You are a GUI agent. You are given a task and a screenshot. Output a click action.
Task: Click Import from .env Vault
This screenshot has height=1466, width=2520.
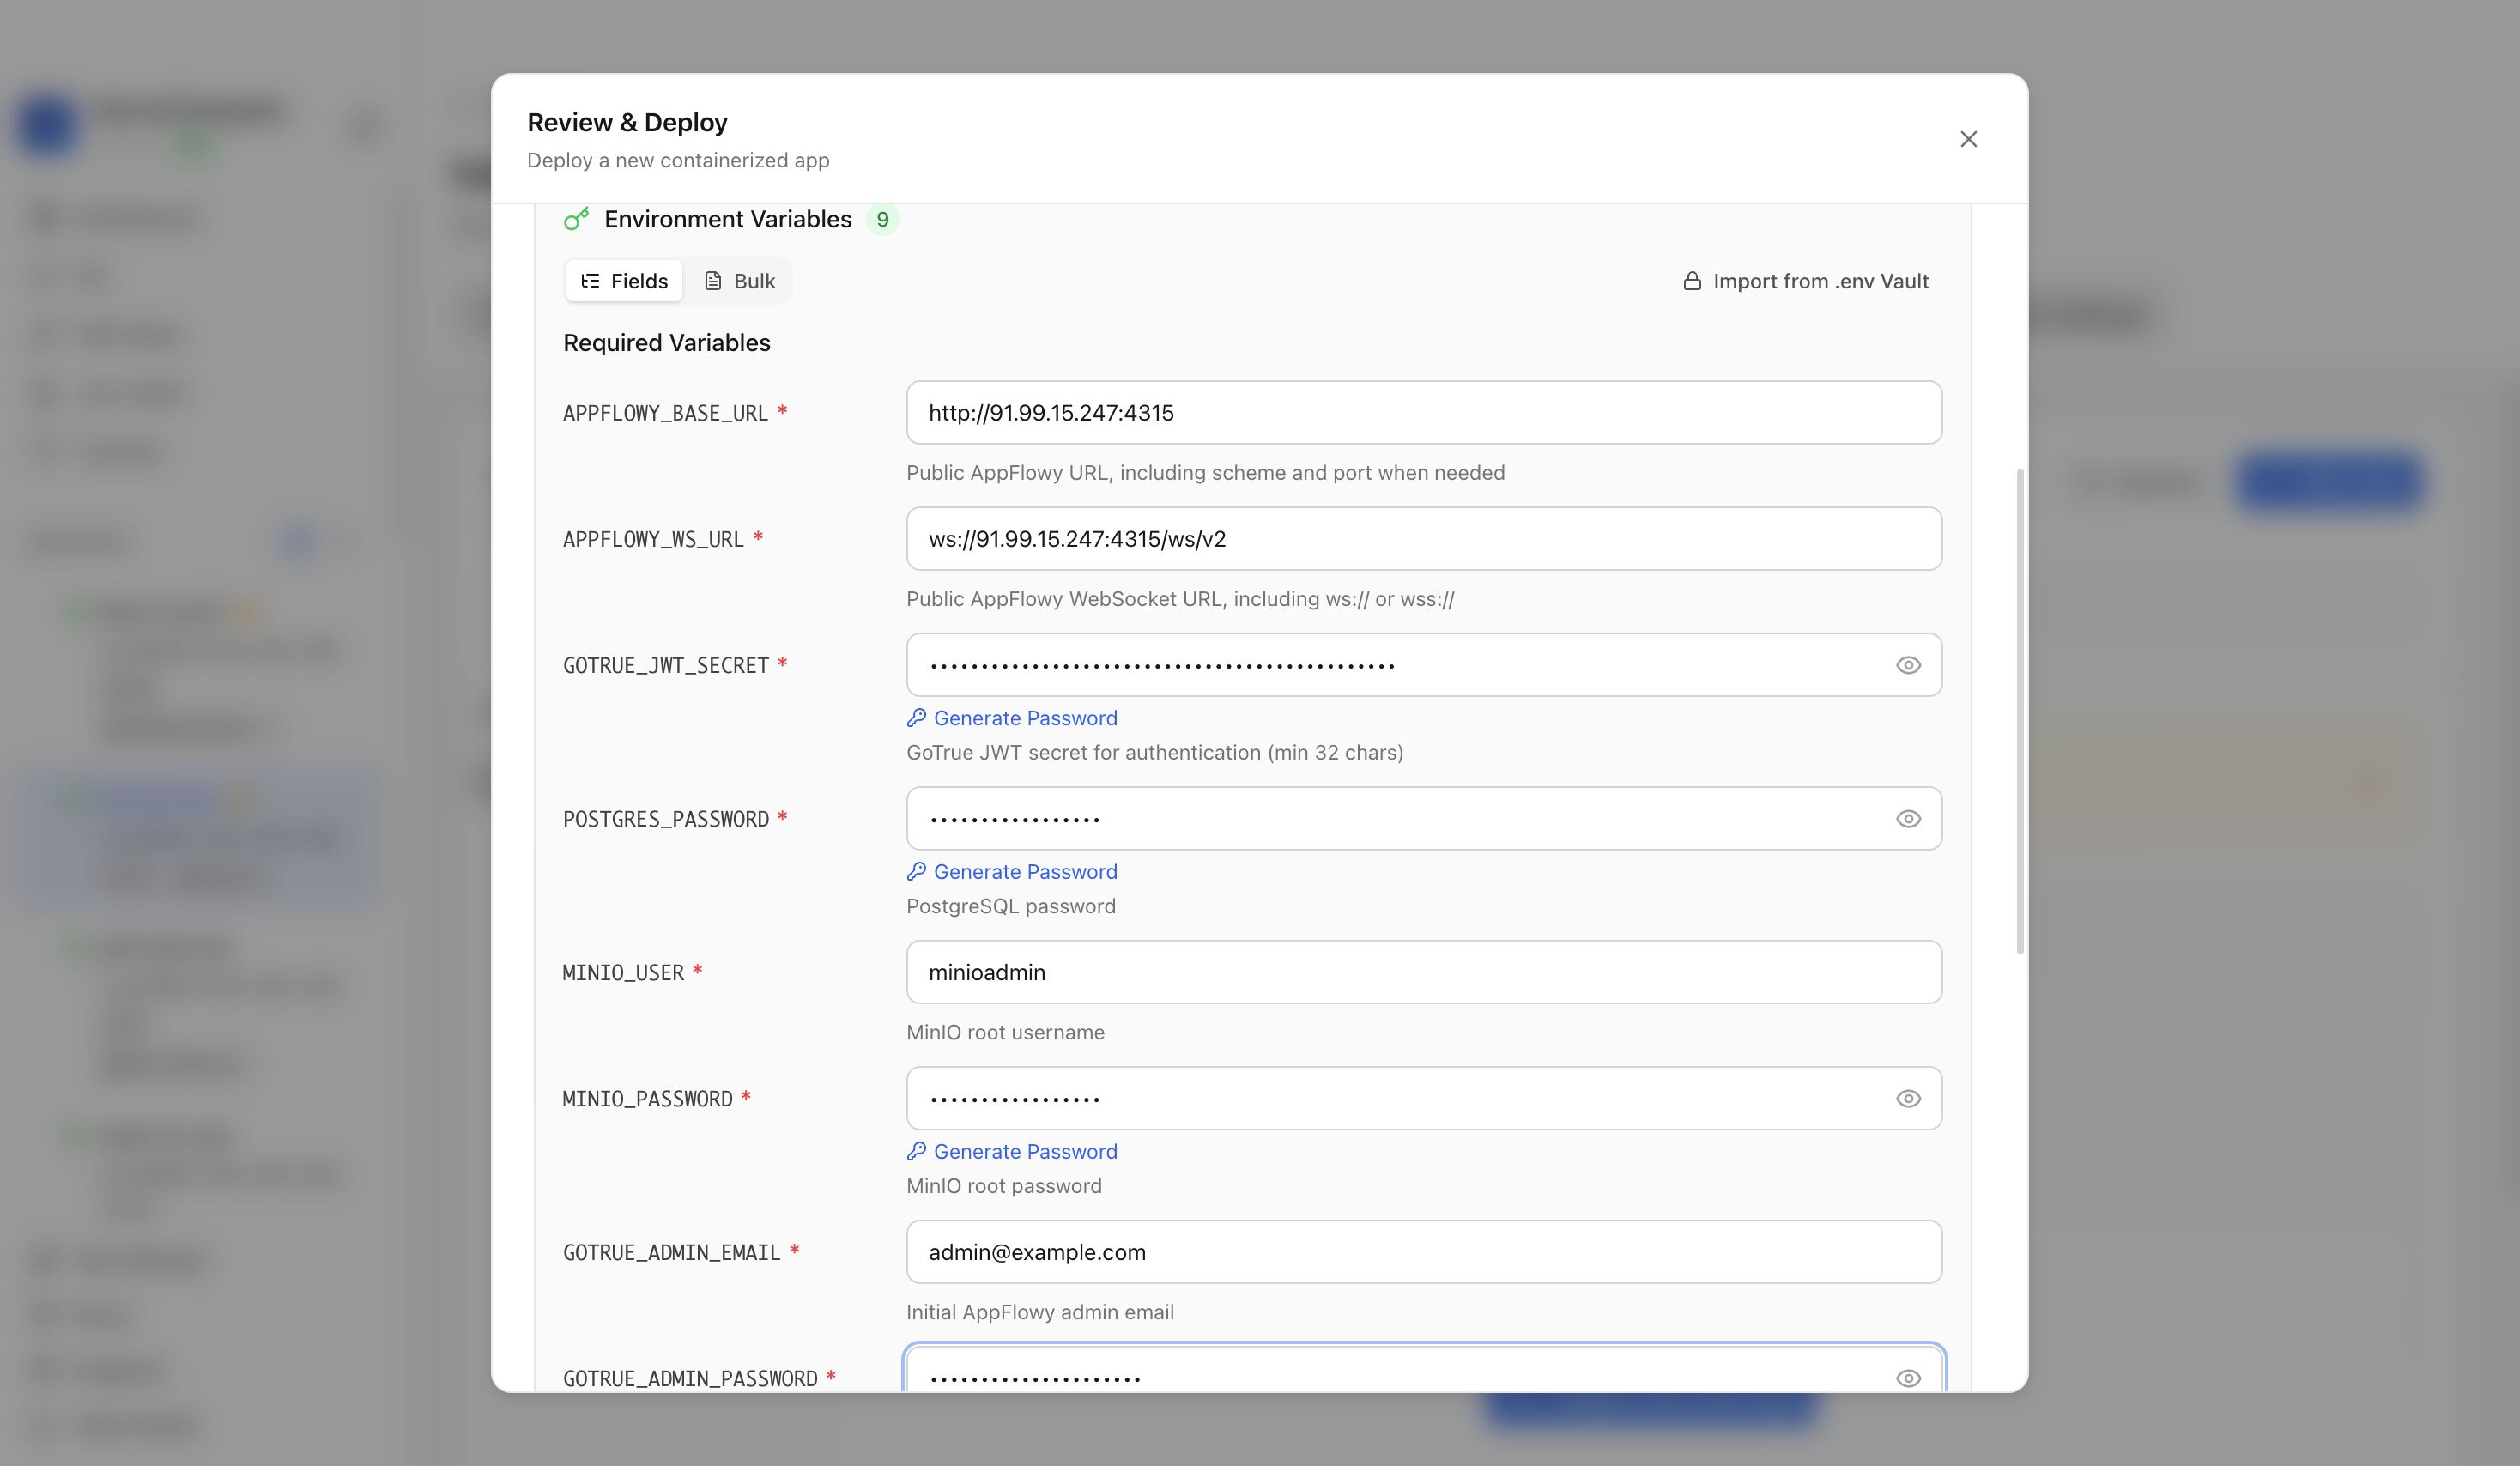pyautogui.click(x=1805, y=281)
